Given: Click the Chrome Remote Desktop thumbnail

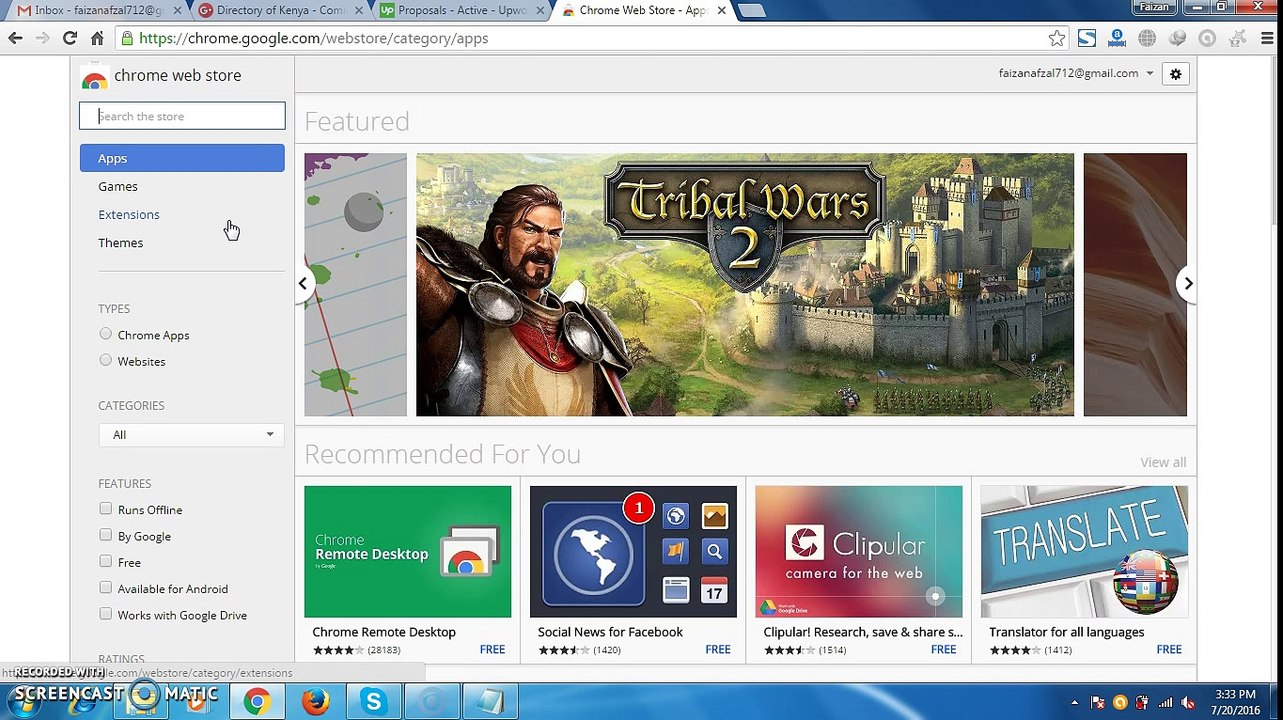Looking at the screenshot, I should 407,552.
